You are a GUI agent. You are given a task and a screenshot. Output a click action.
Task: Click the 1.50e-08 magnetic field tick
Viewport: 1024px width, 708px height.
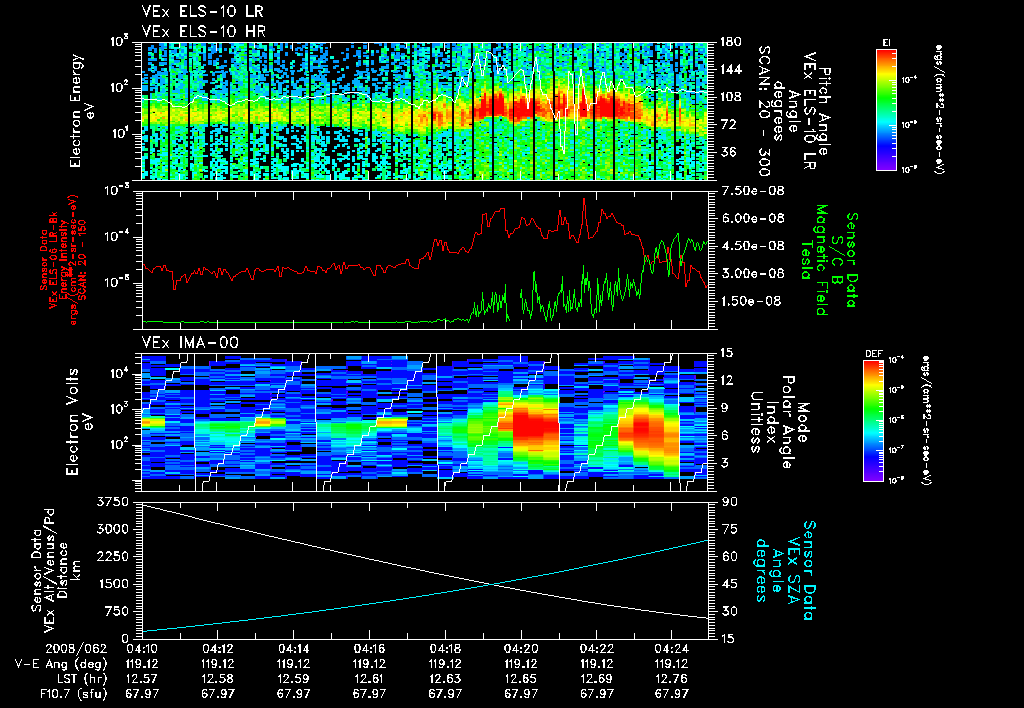click(x=752, y=301)
